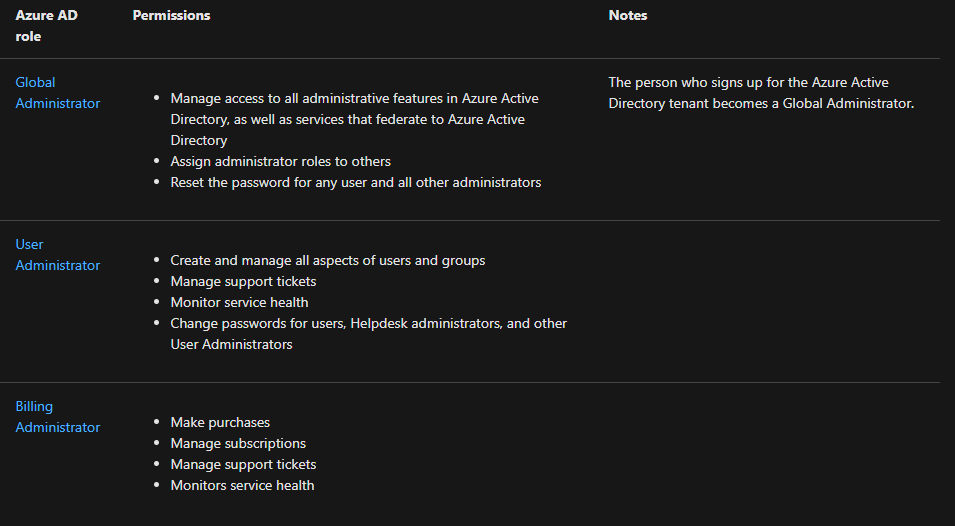Click 'Manage support tickets' in Billing Administrator row

coord(243,465)
